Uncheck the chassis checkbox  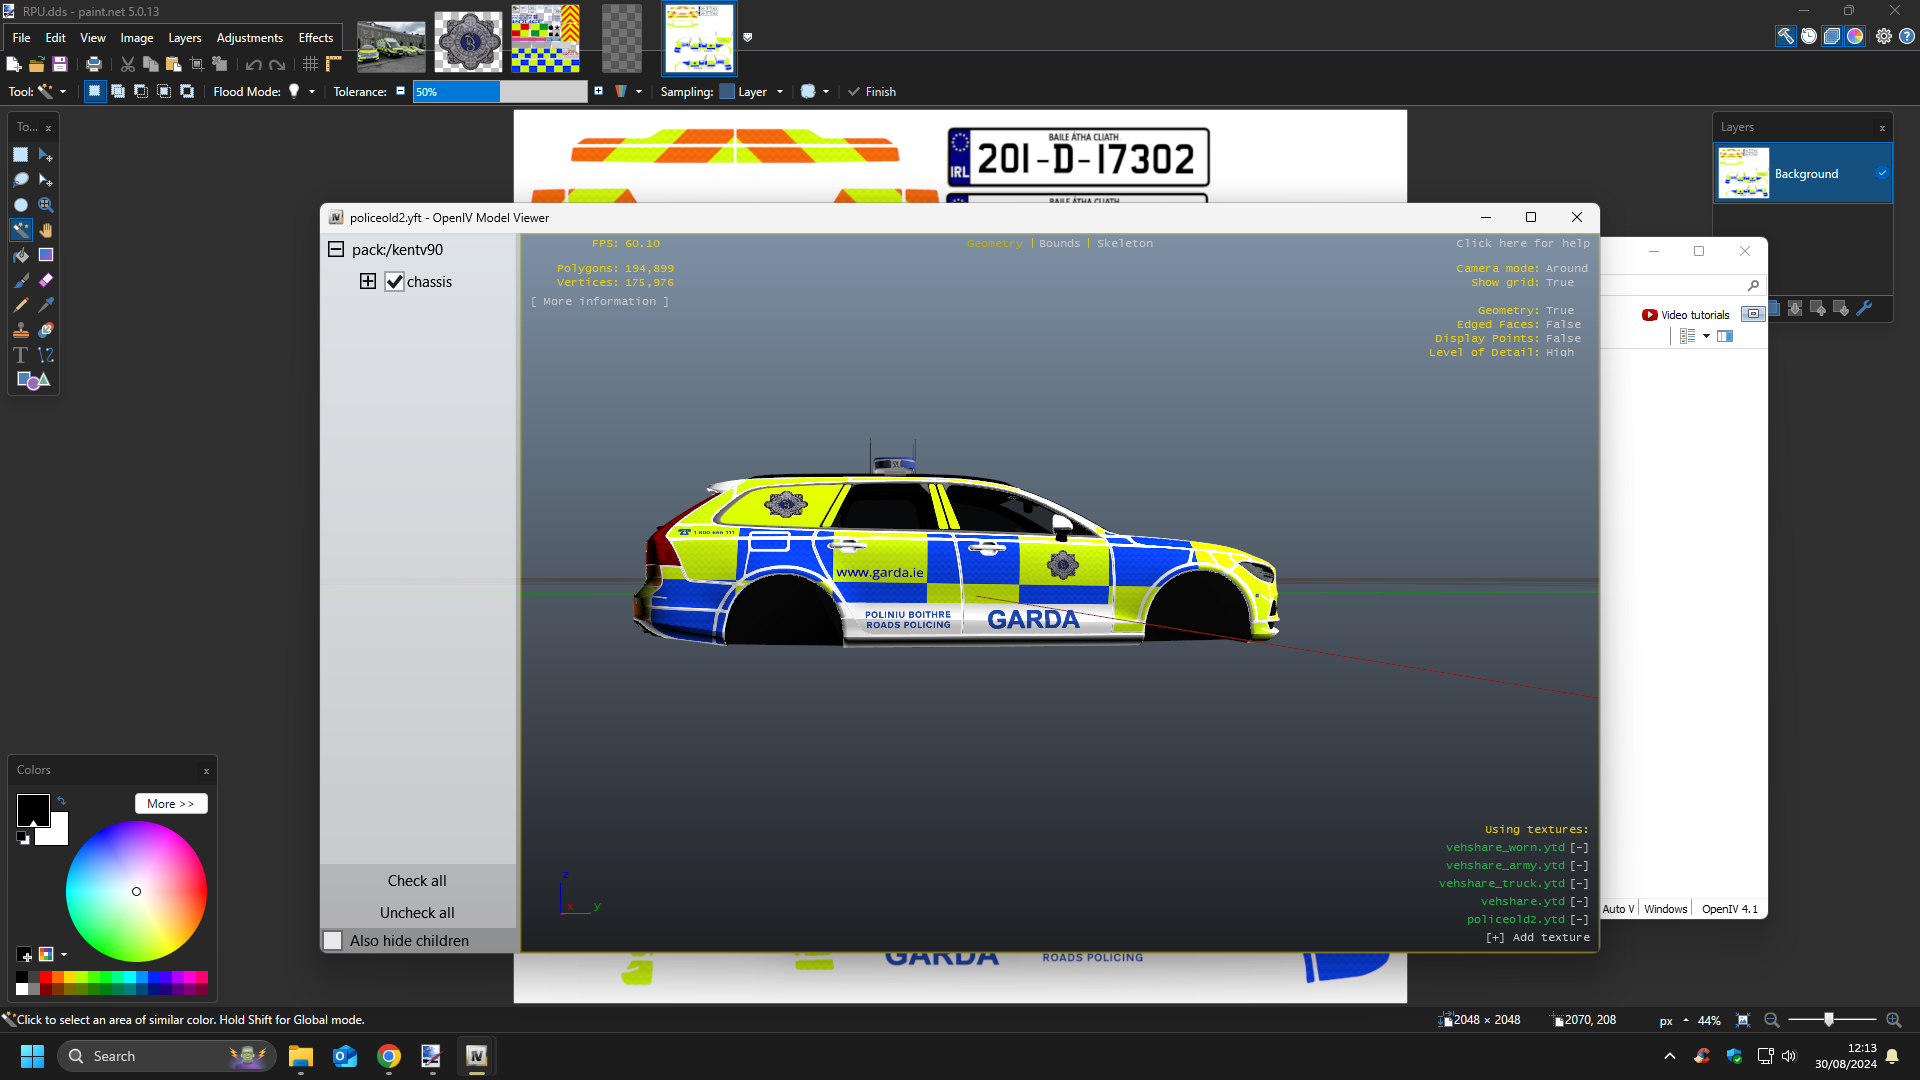click(x=395, y=282)
